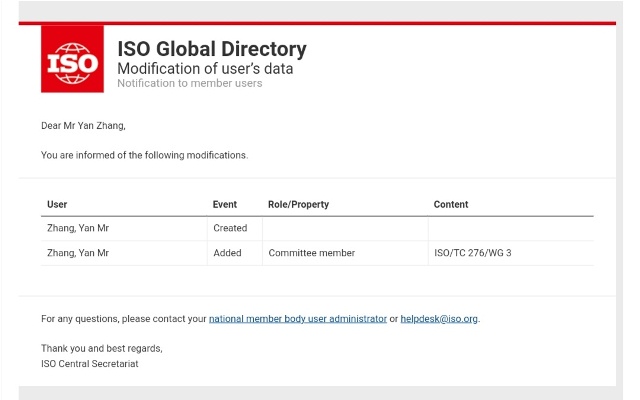Click the 'Thank you and best regards' line
Screen dimensions: 640x400
101,348
